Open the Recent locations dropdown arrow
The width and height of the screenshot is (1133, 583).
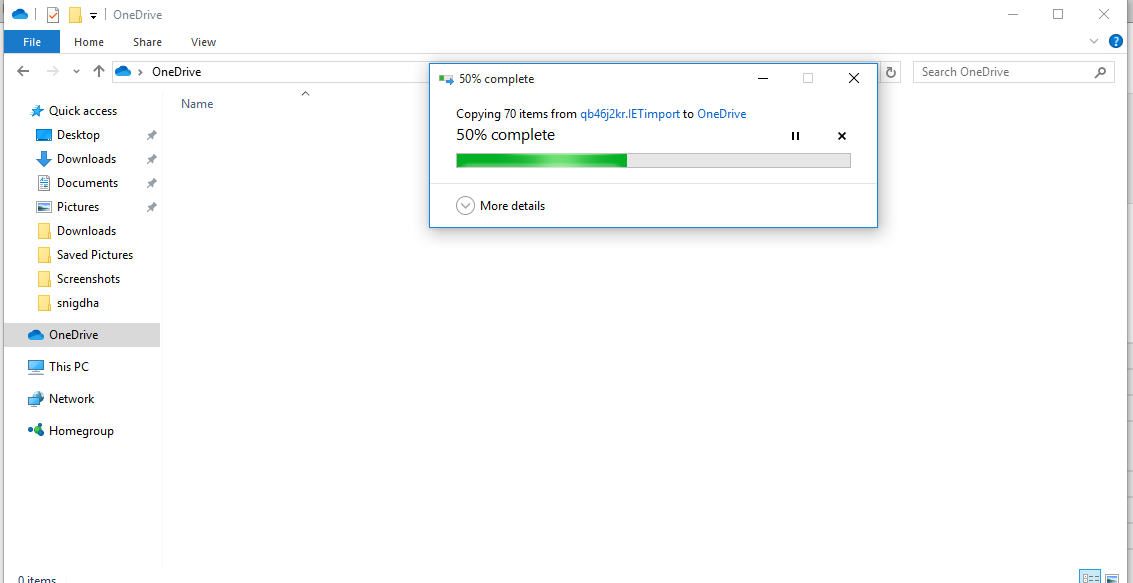(x=77, y=72)
